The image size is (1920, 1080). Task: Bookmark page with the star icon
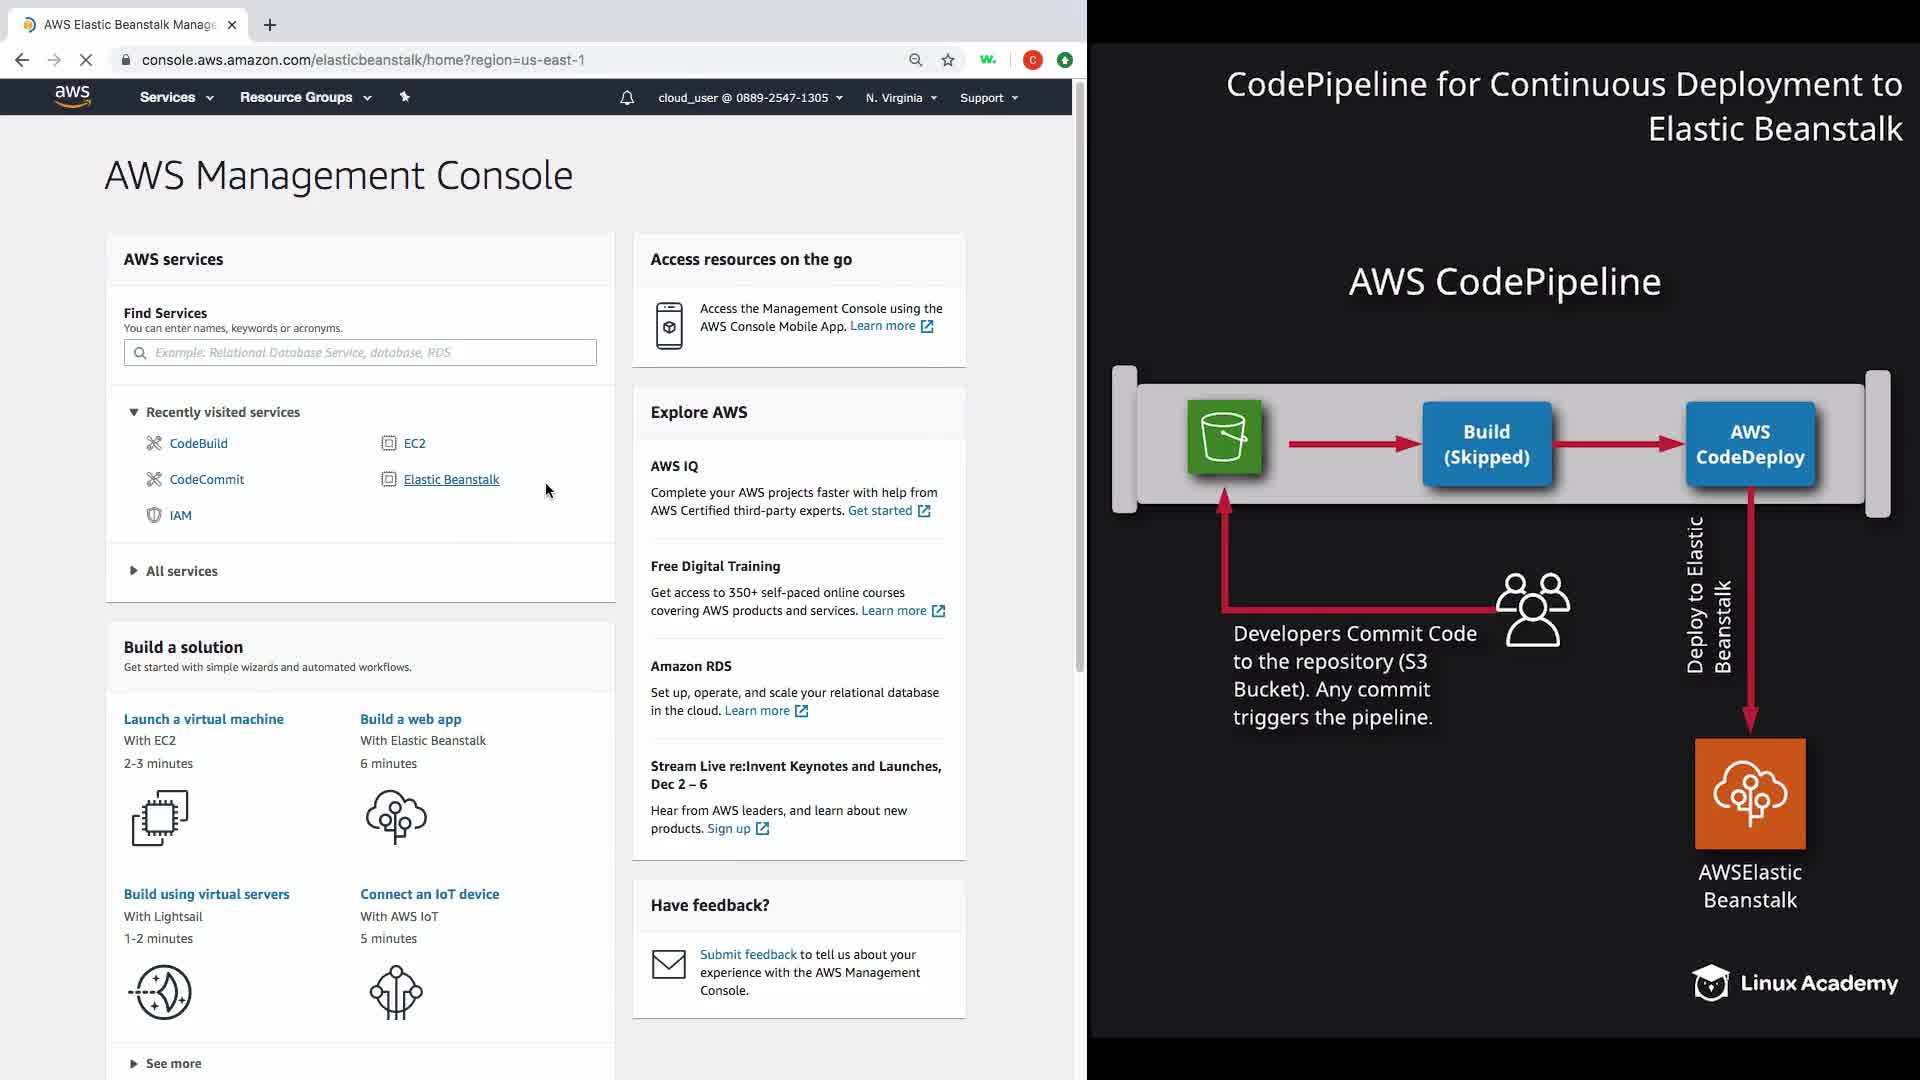tap(948, 60)
